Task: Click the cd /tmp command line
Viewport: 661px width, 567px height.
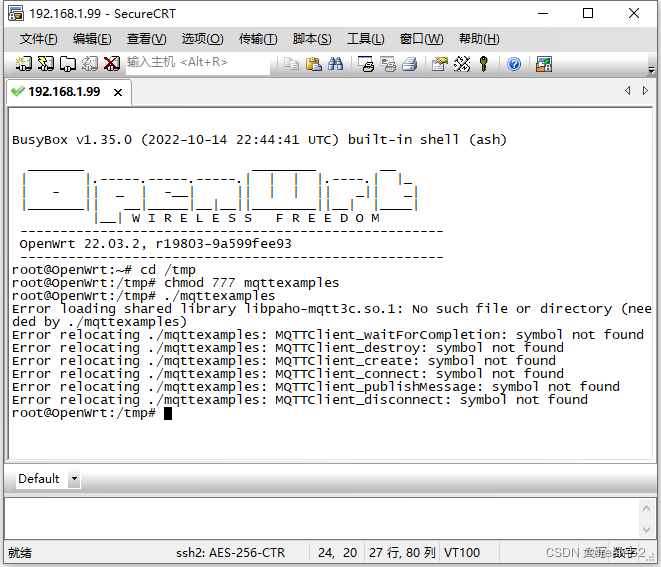Action: (104, 270)
